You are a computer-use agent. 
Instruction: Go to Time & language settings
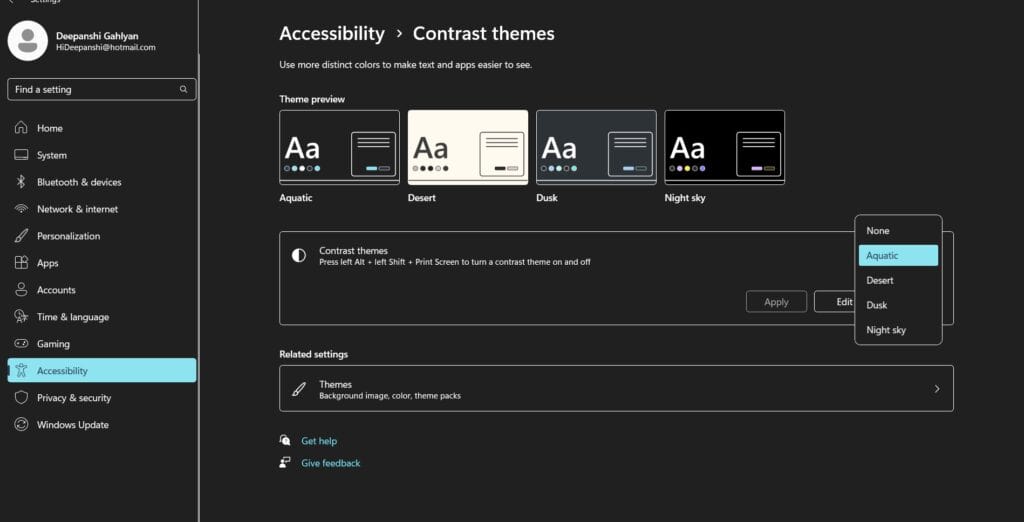72,317
